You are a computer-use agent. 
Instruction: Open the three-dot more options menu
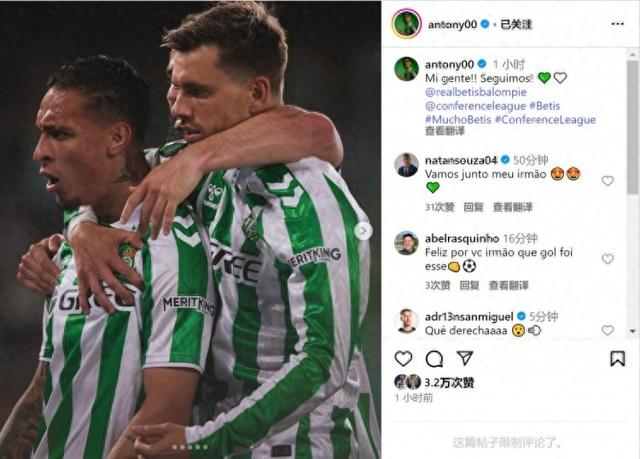618,24
